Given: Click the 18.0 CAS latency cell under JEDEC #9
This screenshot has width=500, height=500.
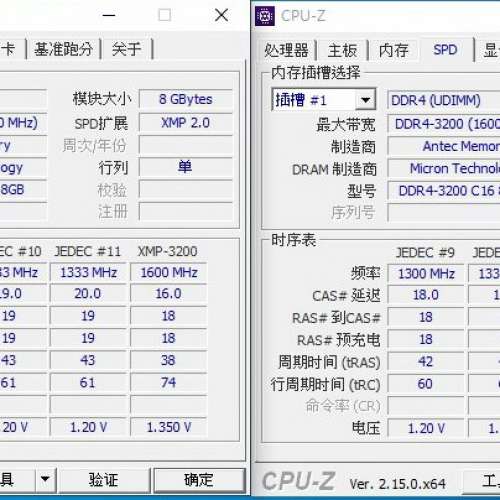Looking at the screenshot, I should click(x=426, y=295).
